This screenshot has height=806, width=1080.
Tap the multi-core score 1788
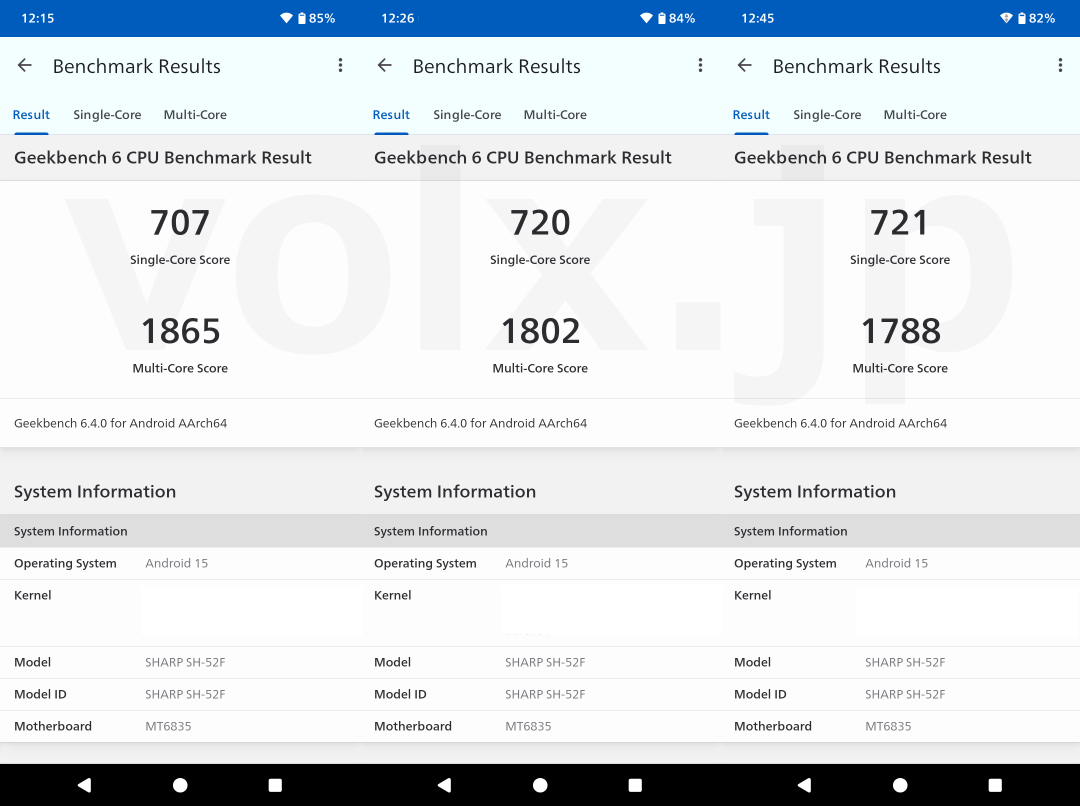901,331
